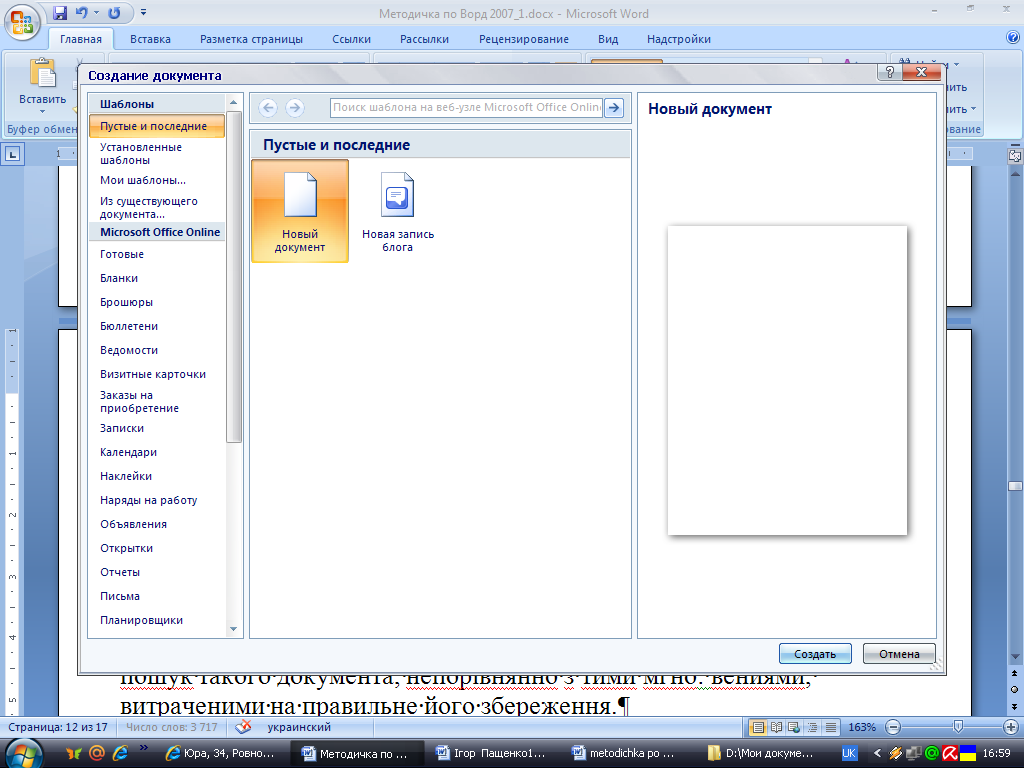The width and height of the screenshot is (1024, 768).
Task: Launch Internet Explorer from quick launch
Action: click(120, 753)
